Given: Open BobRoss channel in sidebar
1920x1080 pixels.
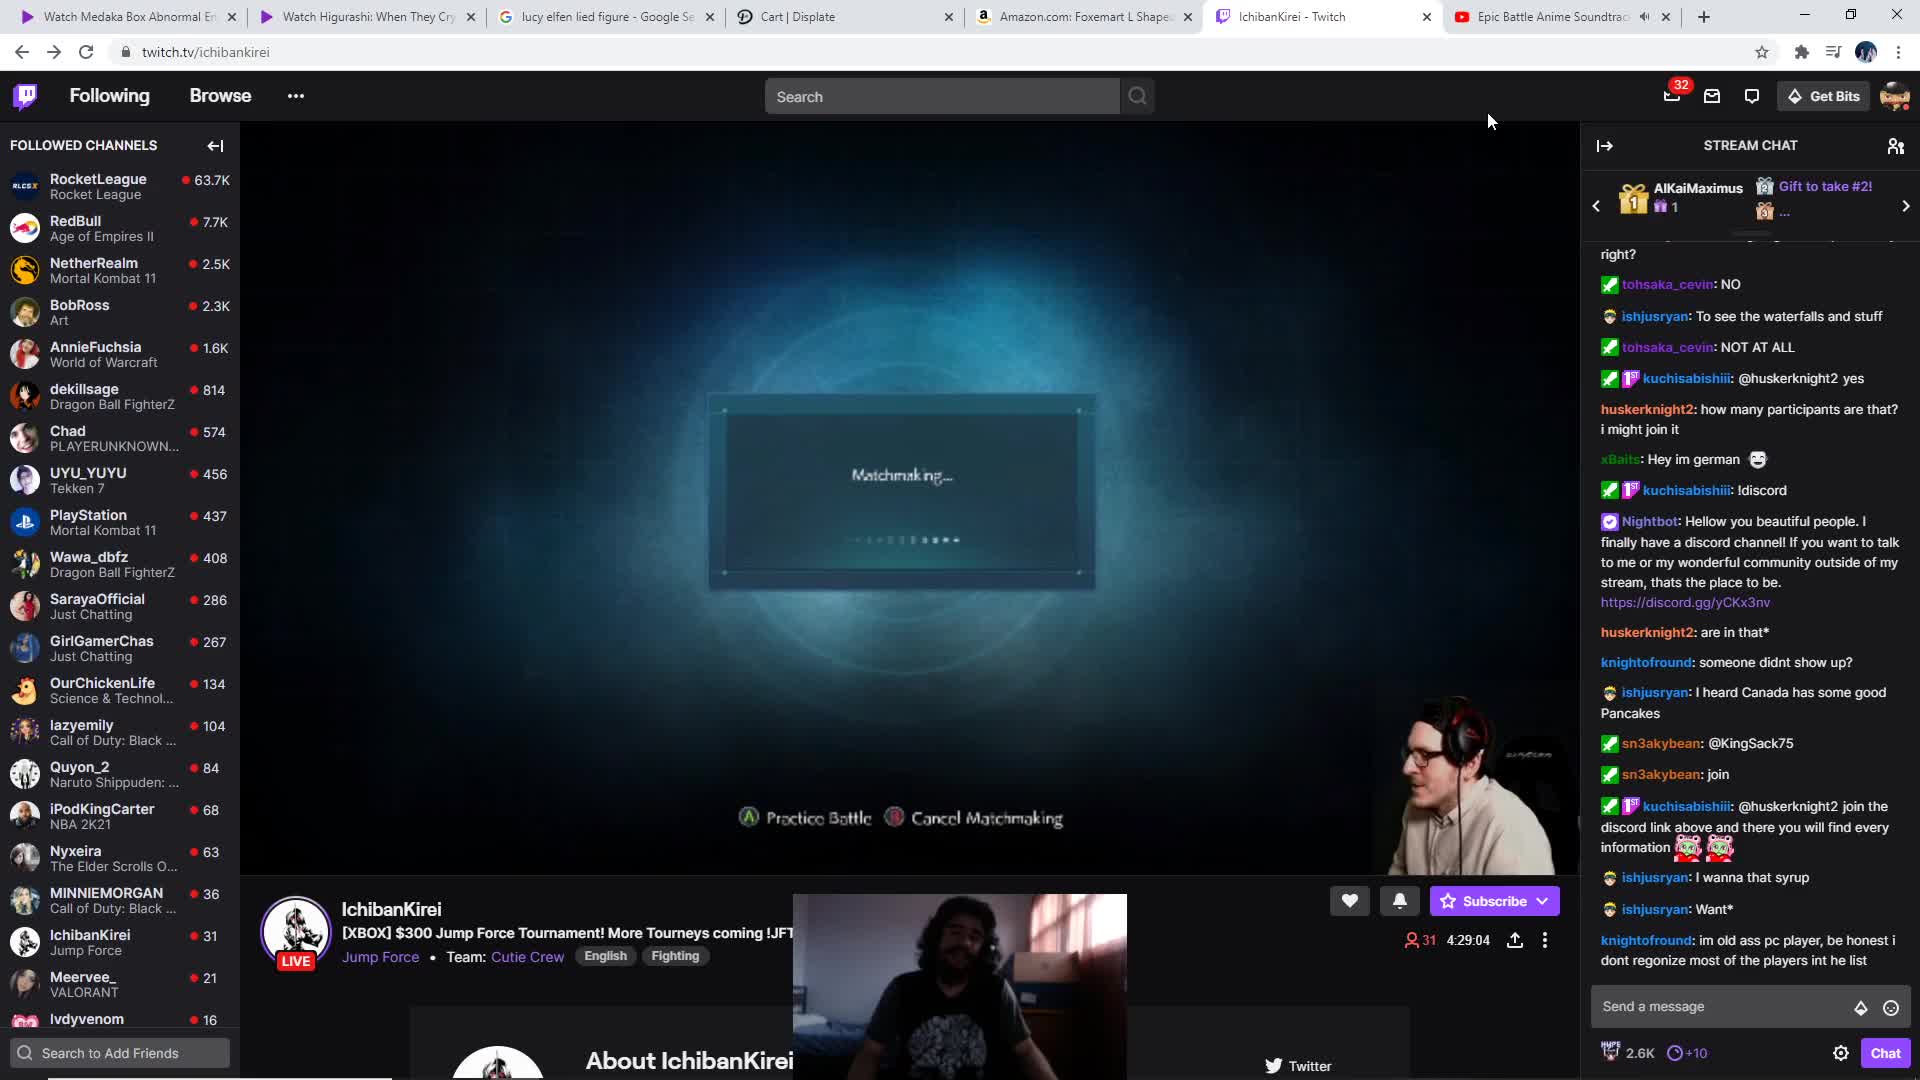Looking at the screenshot, I should [x=120, y=313].
